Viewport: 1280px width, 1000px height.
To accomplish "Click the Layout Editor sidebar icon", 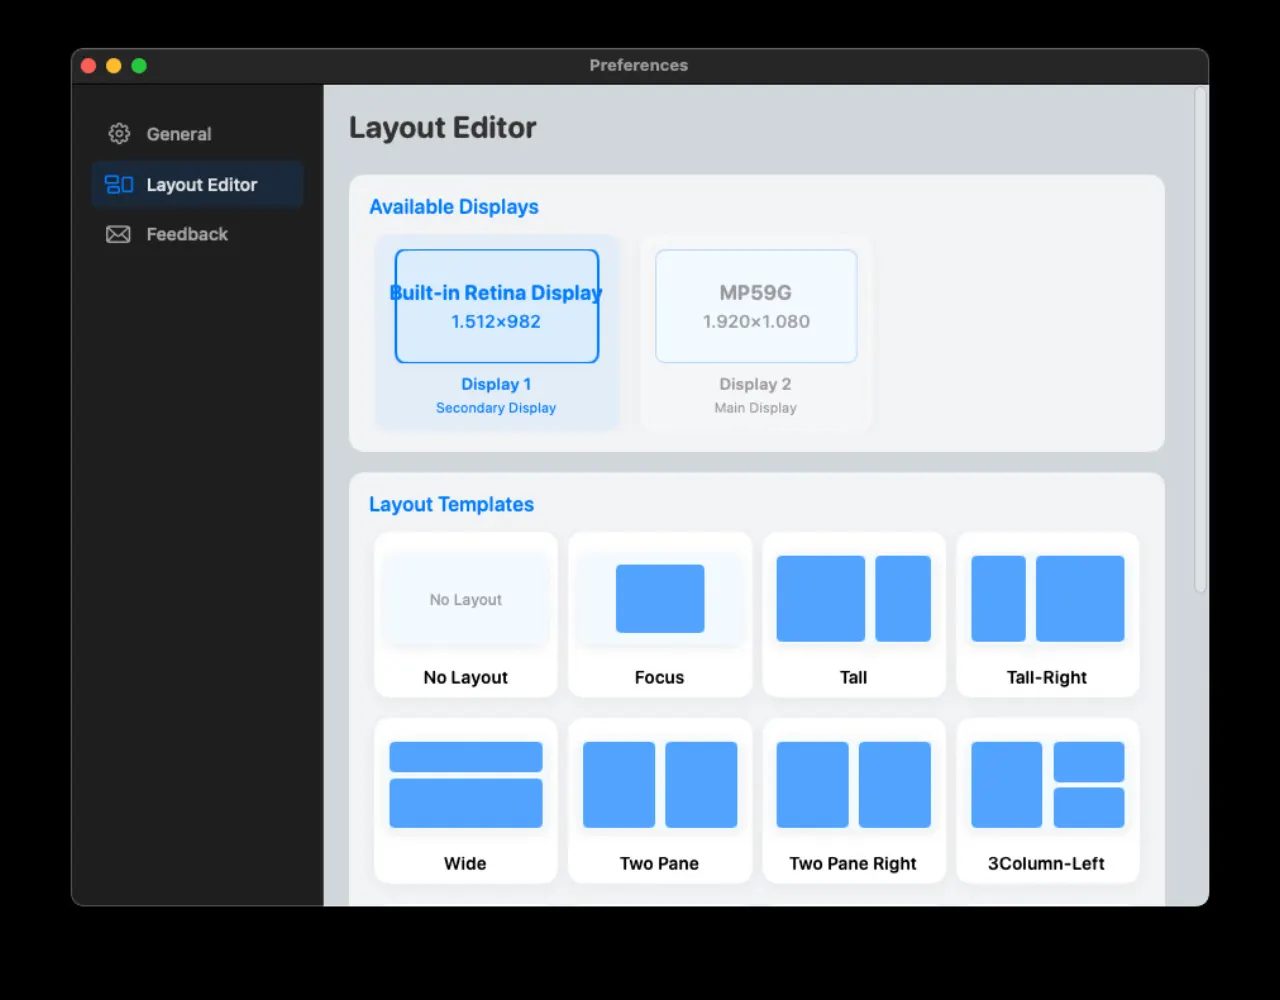I will (x=119, y=185).
